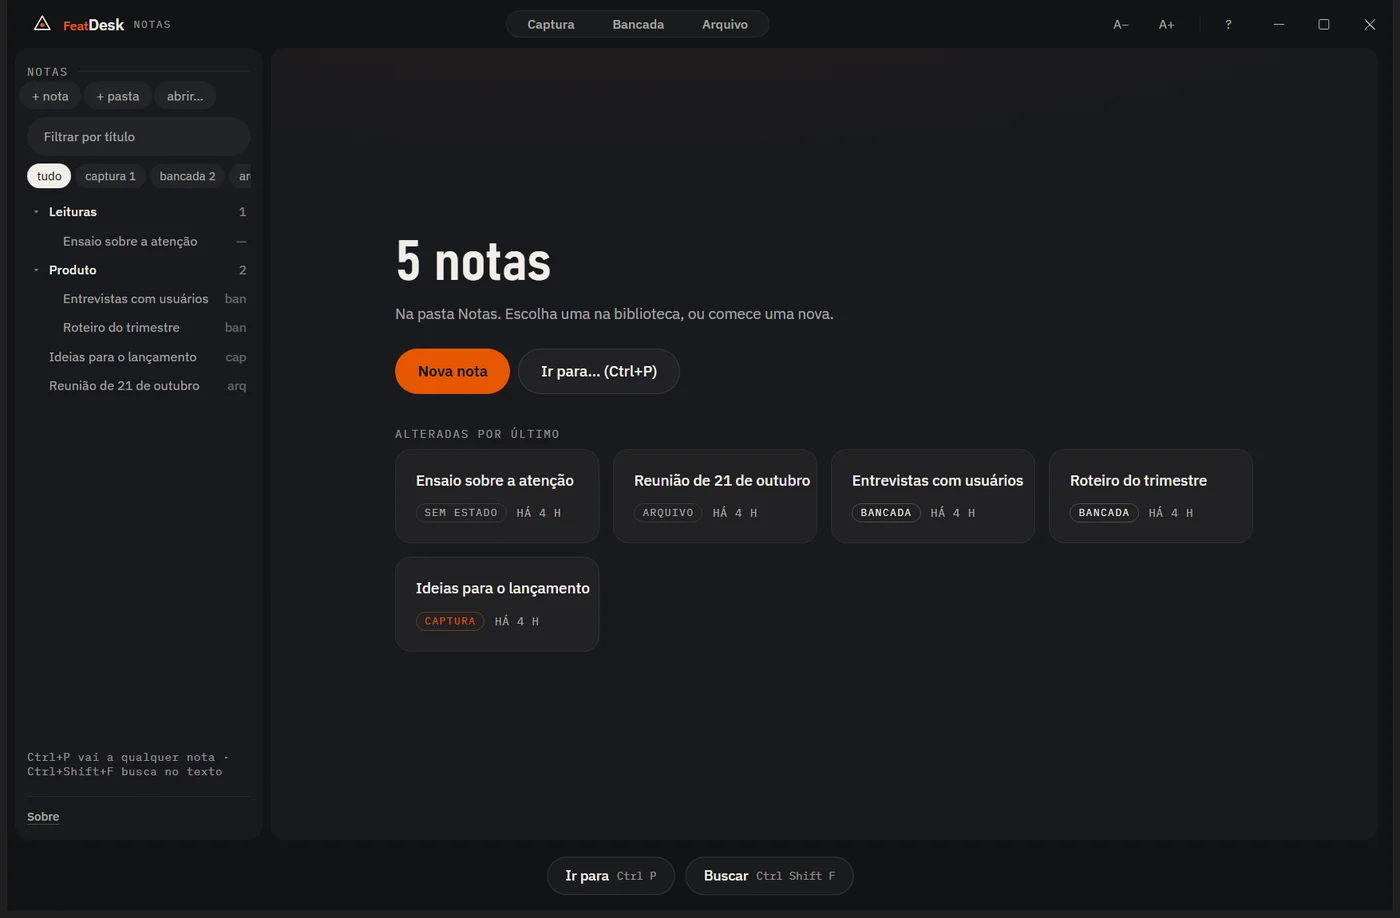Open the Ensaio sobre a atenção card

[x=497, y=496]
